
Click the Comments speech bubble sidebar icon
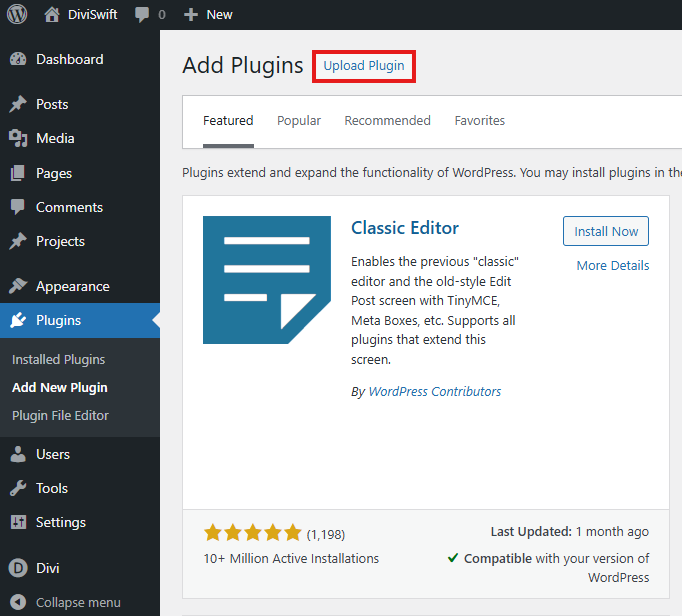(x=18, y=207)
